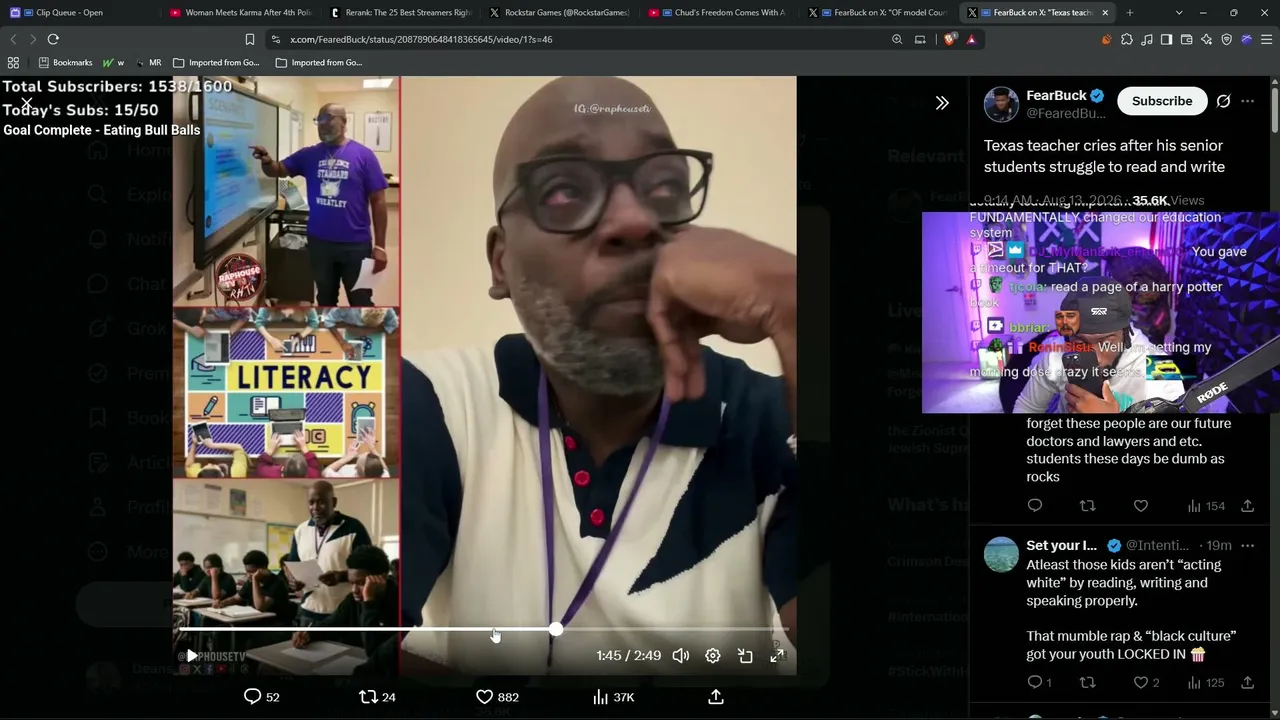The width and height of the screenshot is (1280, 720).
Task: Bookmark this page using the address bar icon
Action: (249, 39)
